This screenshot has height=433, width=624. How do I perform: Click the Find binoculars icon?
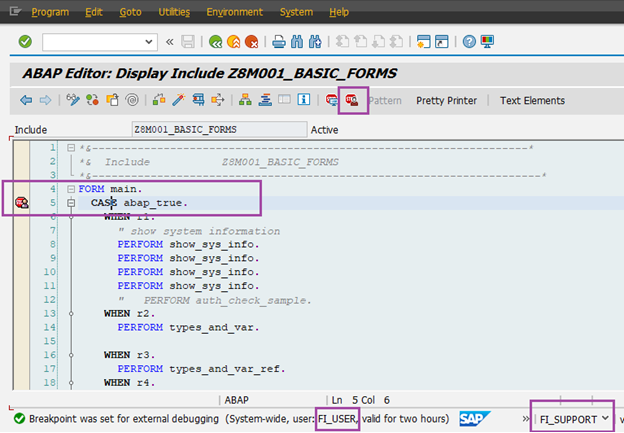point(297,41)
